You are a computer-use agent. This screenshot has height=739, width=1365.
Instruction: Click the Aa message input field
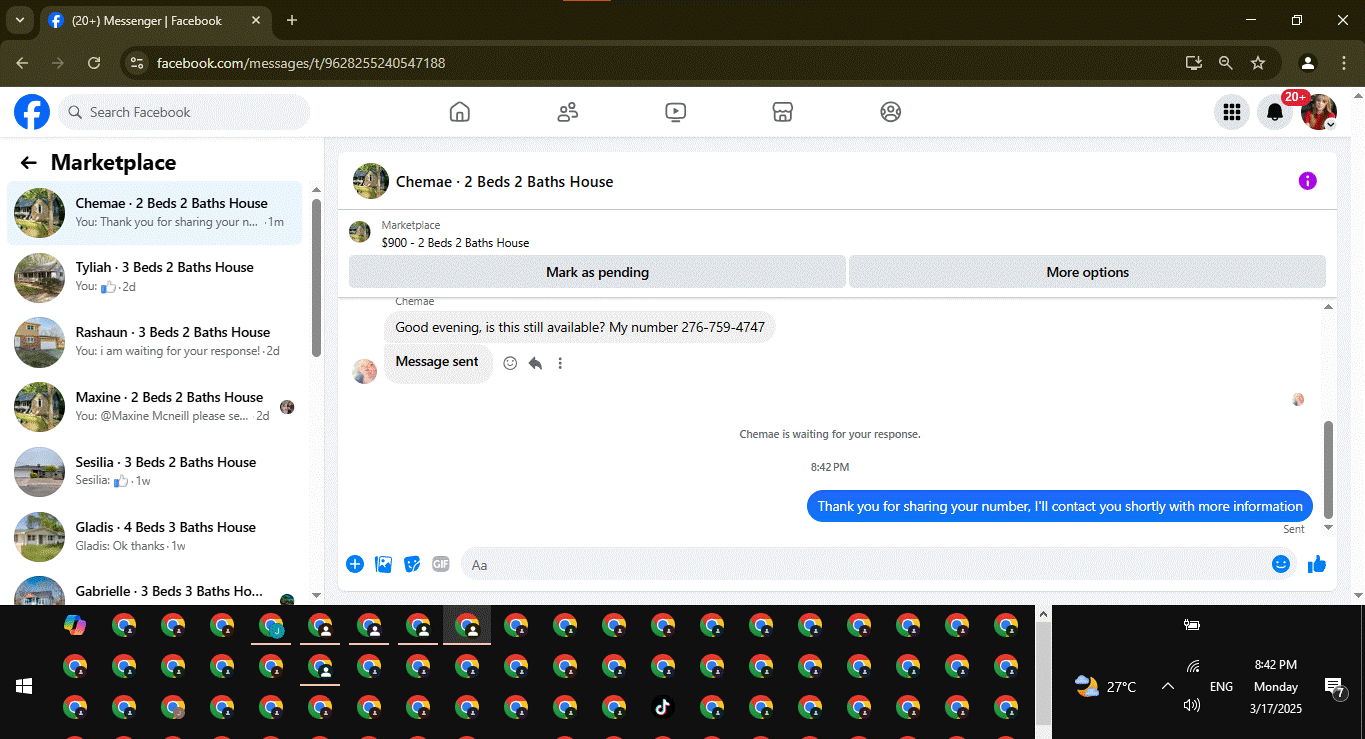[x=865, y=564]
